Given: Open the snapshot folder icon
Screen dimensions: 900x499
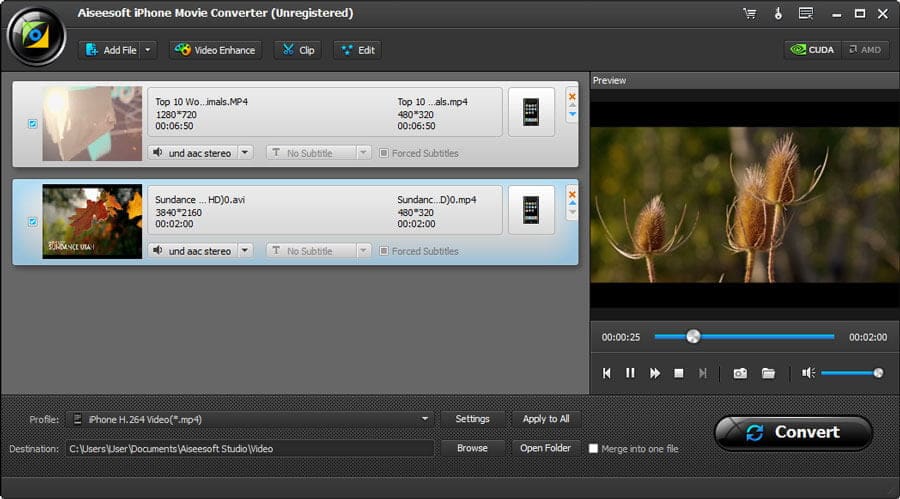Looking at the screenshot, I should [768, 373].
